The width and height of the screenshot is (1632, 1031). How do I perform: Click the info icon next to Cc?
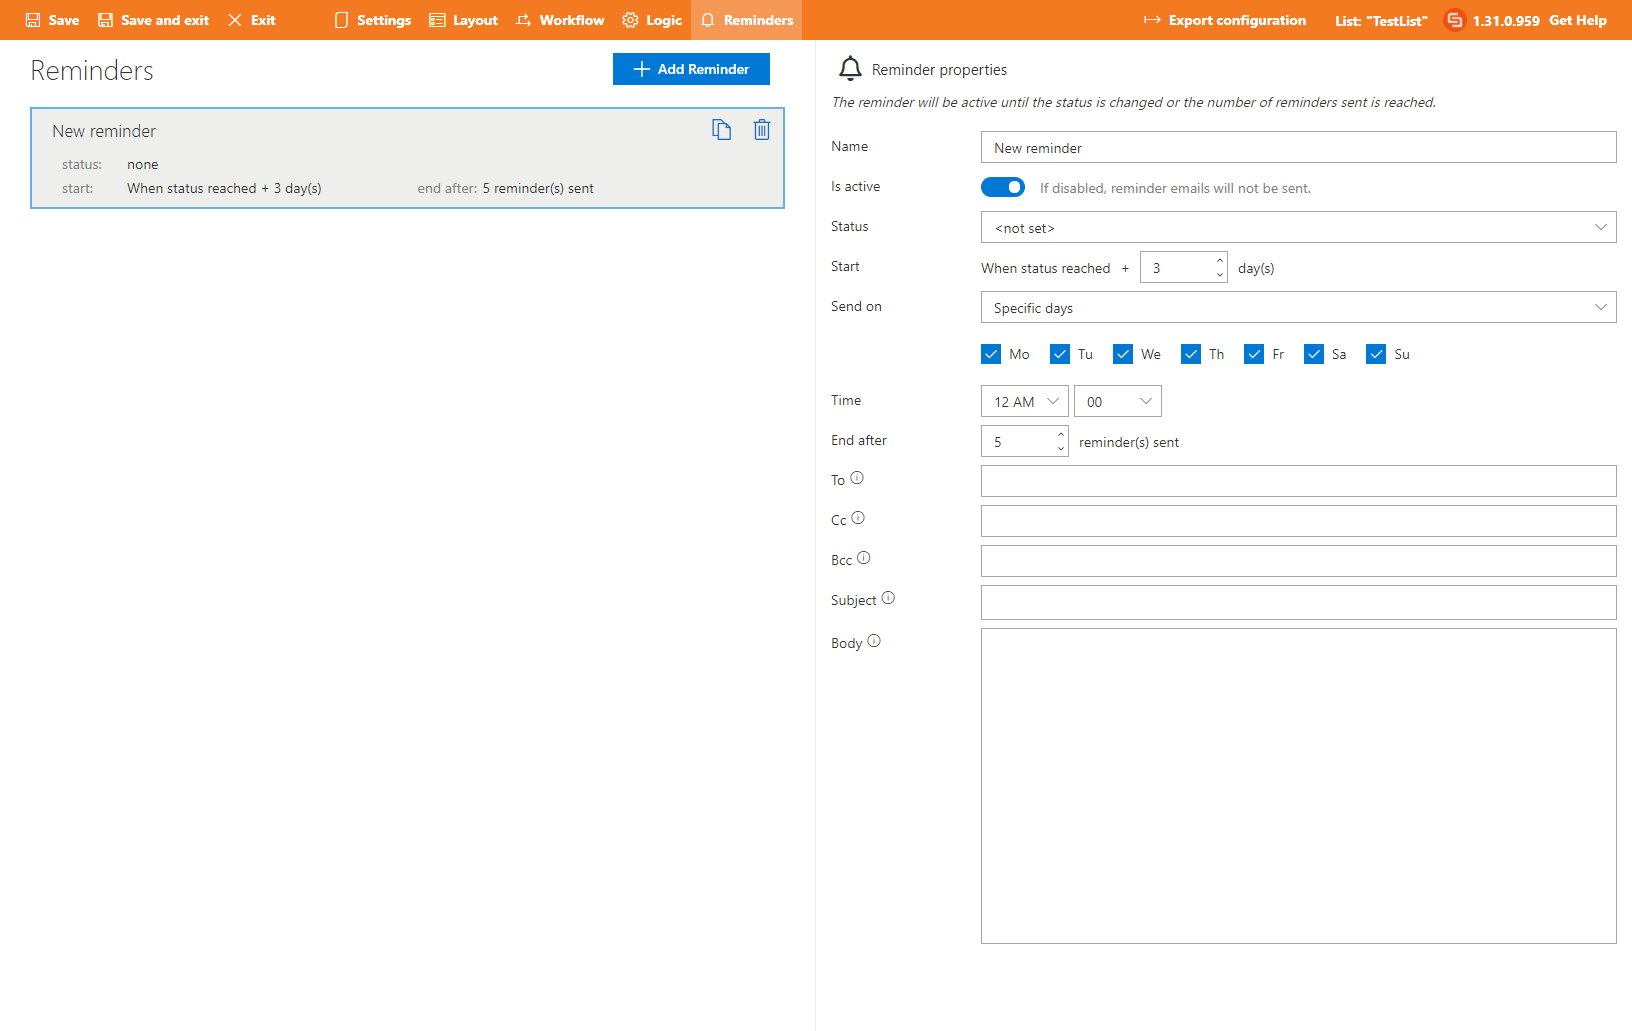(858, 518)
